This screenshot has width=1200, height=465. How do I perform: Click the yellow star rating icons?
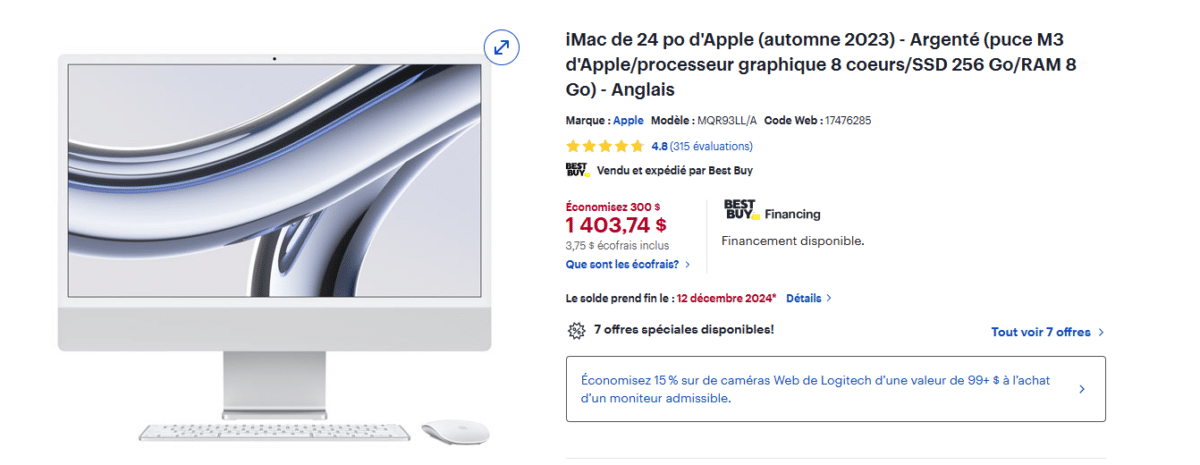pyautogui.click(x=605, y=146)
